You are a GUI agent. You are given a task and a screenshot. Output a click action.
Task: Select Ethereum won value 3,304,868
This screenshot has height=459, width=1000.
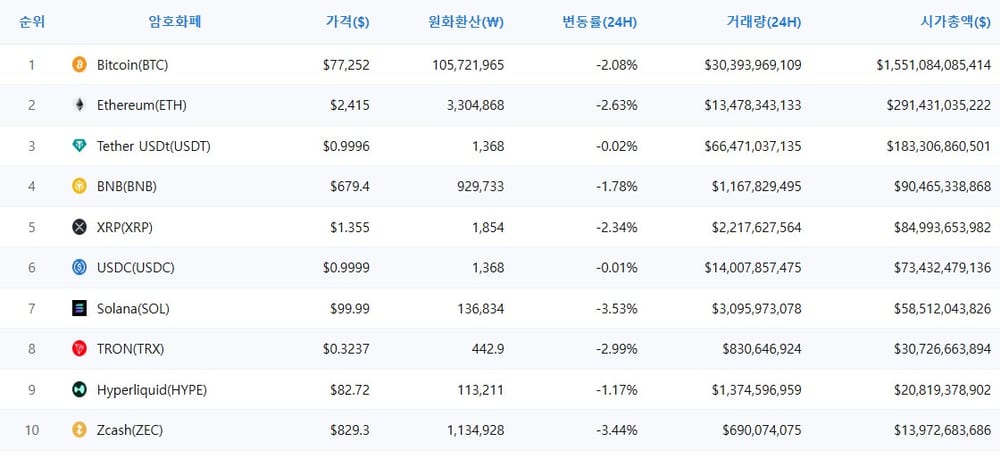pyautogui.click(x=476, y=105)
